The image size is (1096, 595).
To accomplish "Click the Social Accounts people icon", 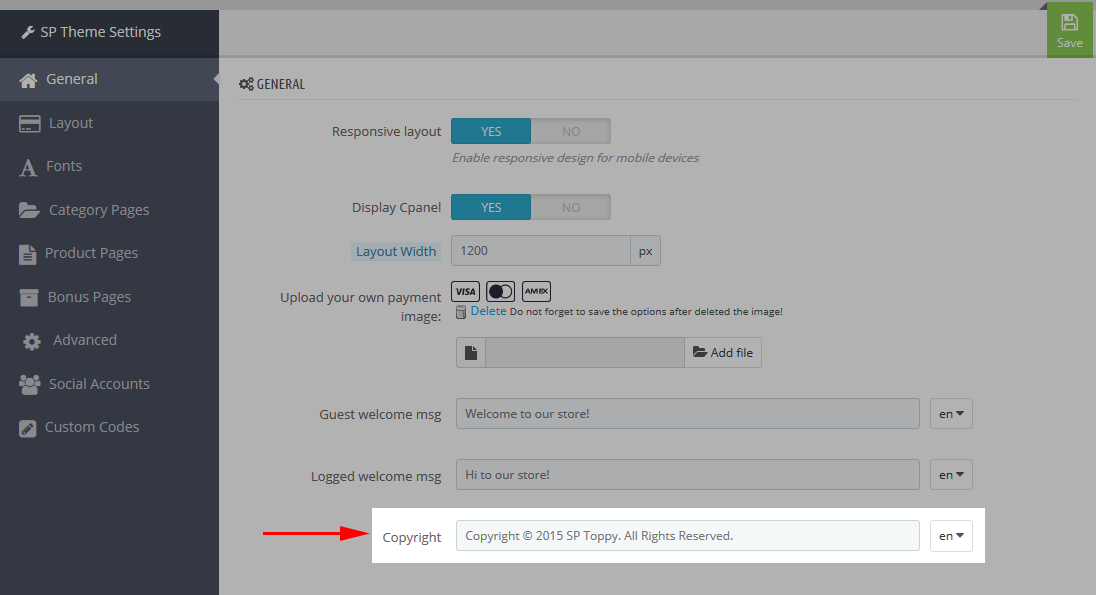I will tap(29, 385).
